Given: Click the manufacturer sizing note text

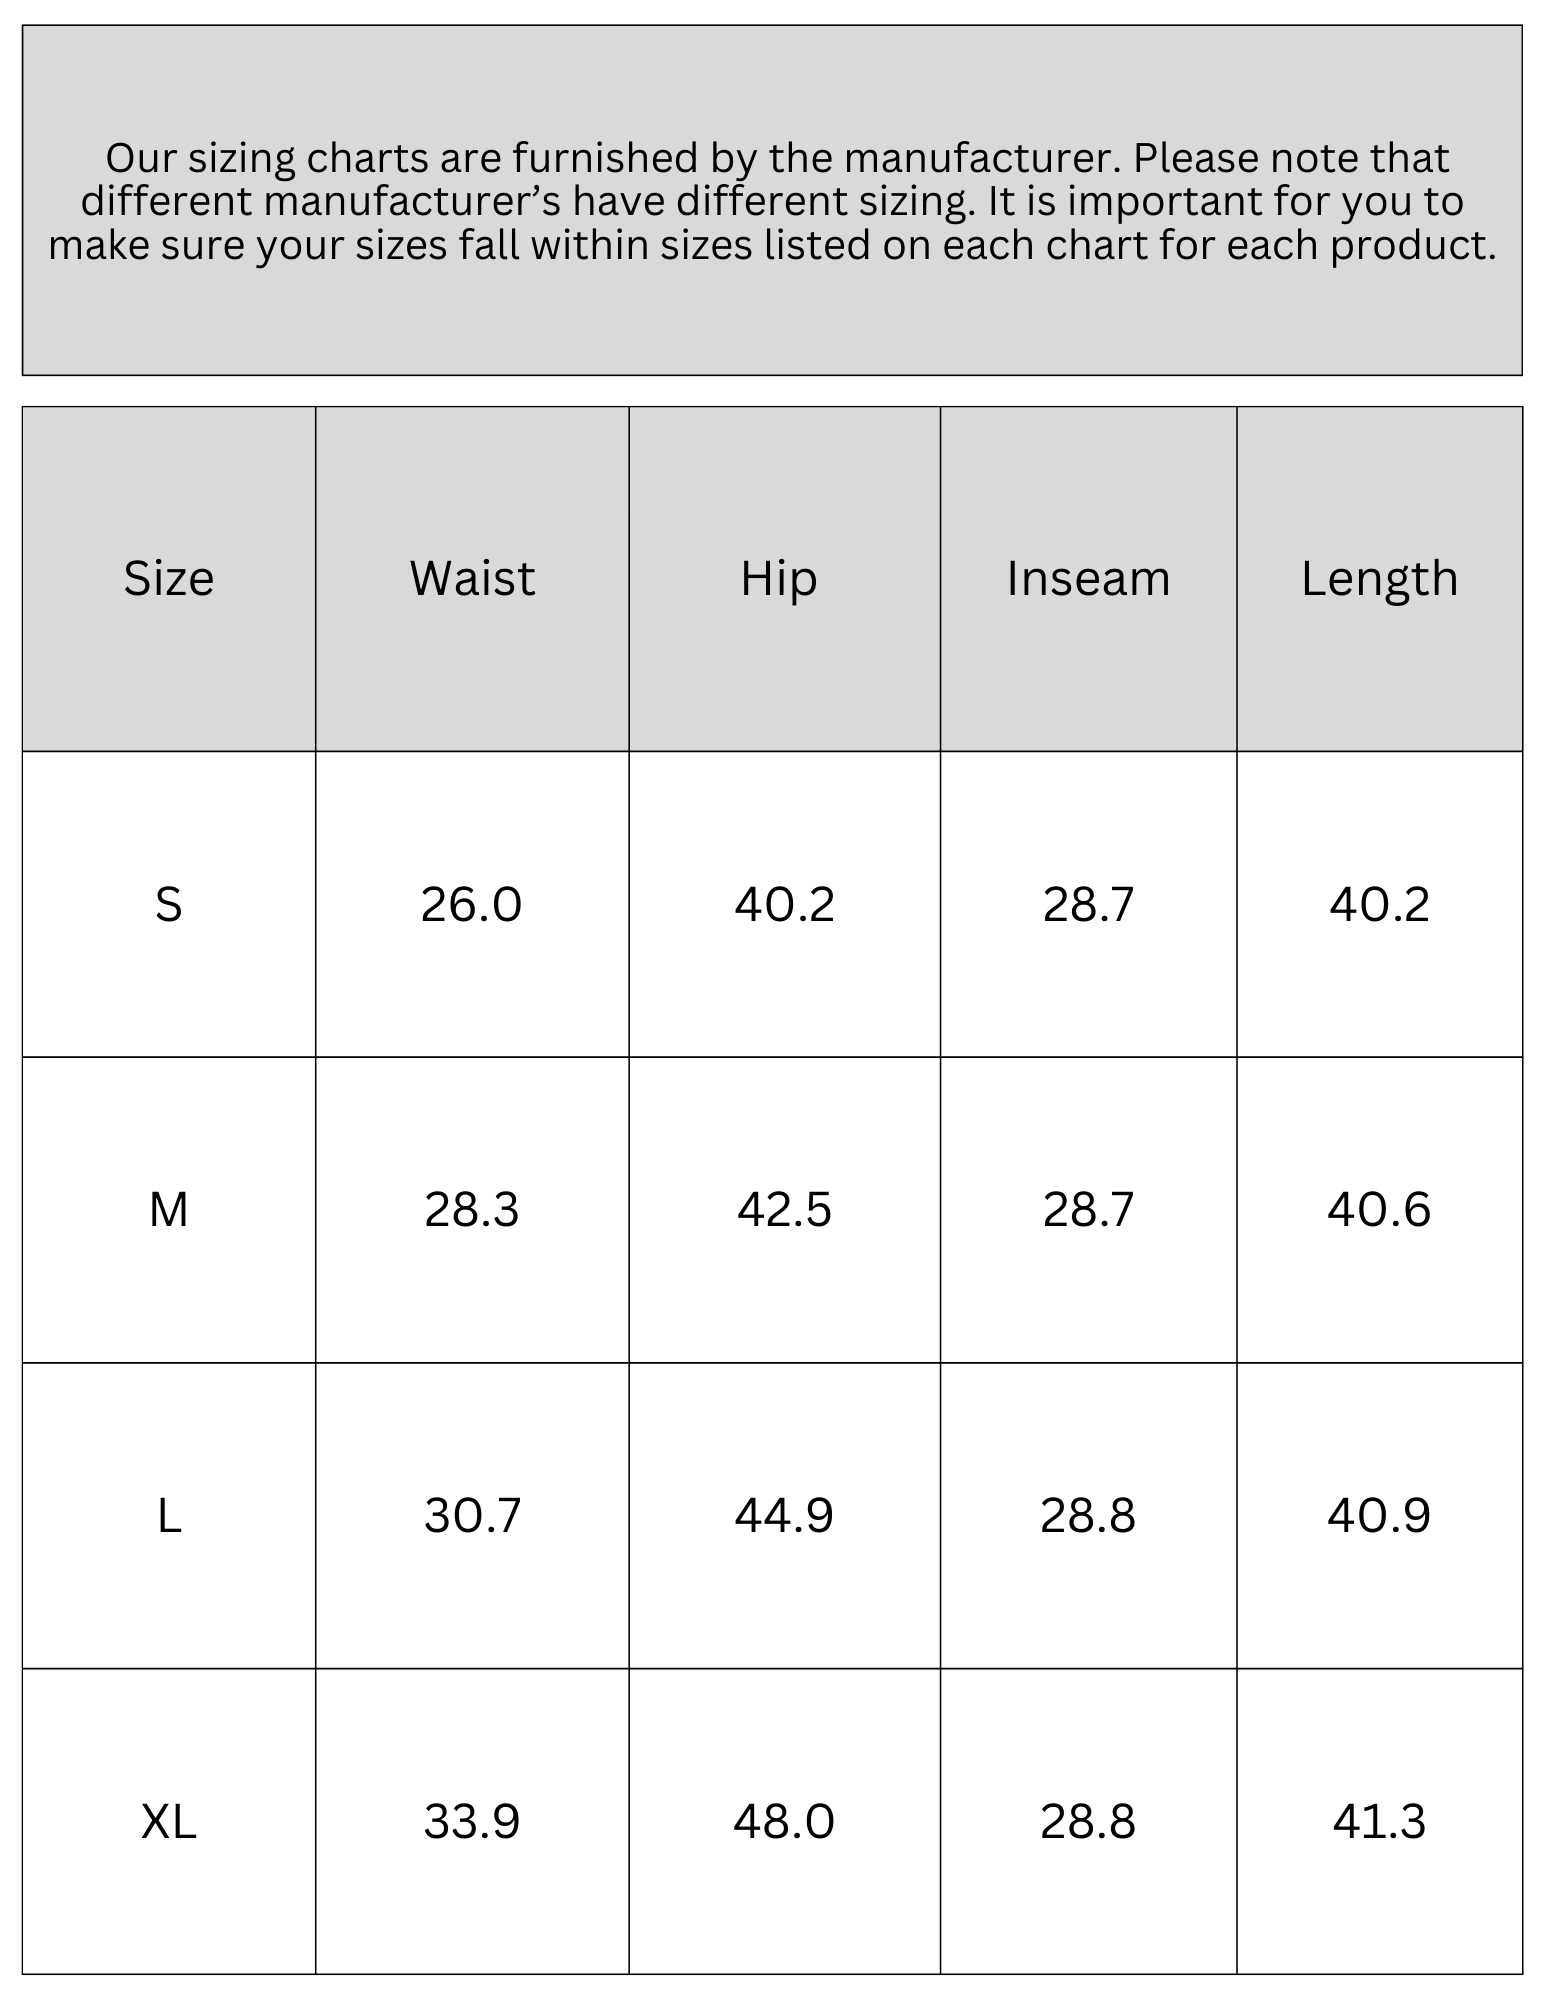Looking at the screenshot, I should coord(772,201).
